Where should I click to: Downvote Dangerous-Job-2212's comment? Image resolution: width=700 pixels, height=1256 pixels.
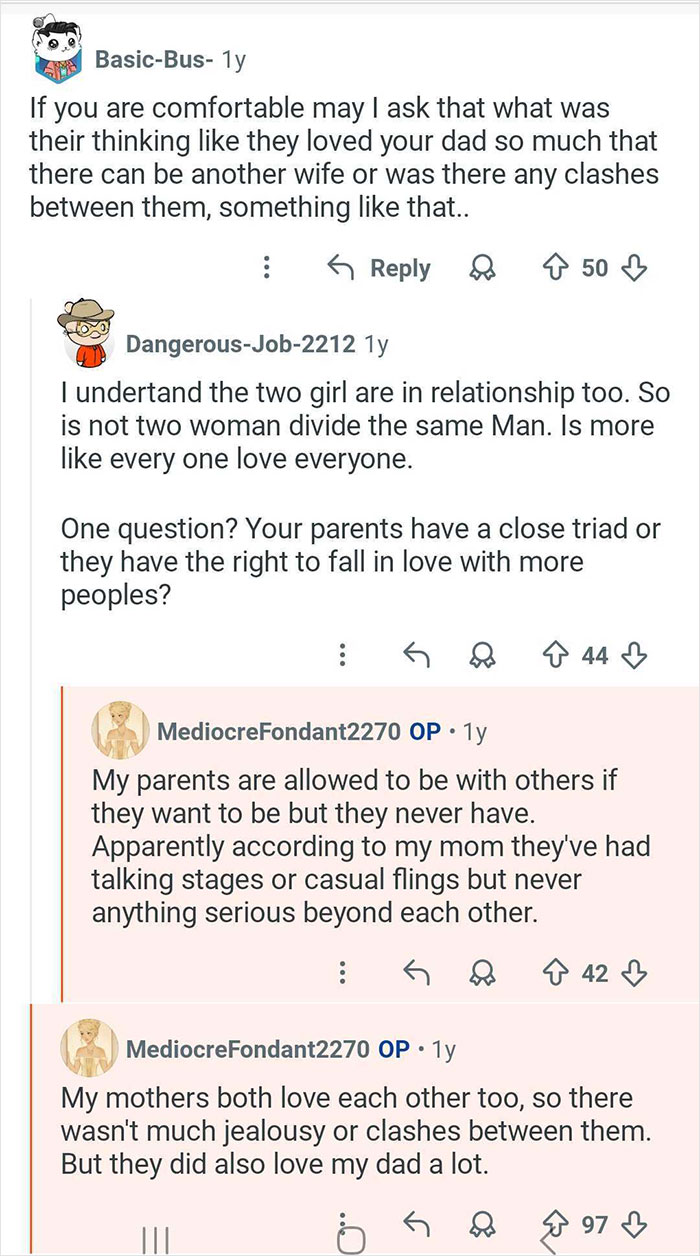coord(633,655)
